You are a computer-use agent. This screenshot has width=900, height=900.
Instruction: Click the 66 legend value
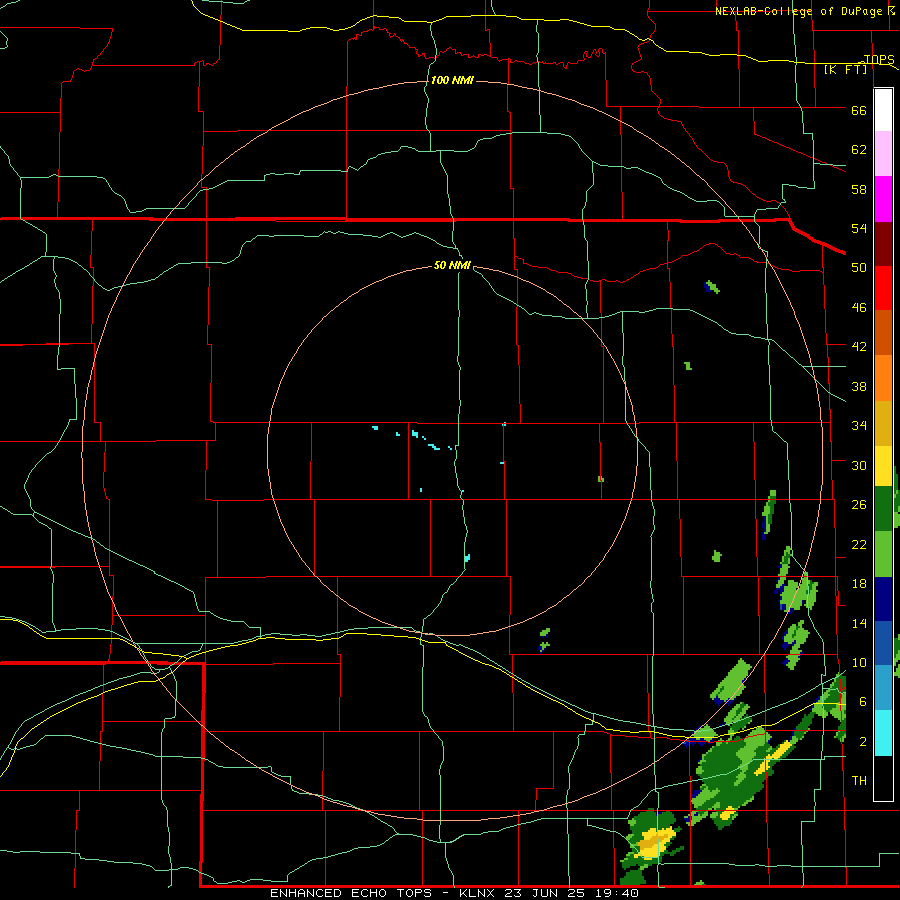point(859,111)
